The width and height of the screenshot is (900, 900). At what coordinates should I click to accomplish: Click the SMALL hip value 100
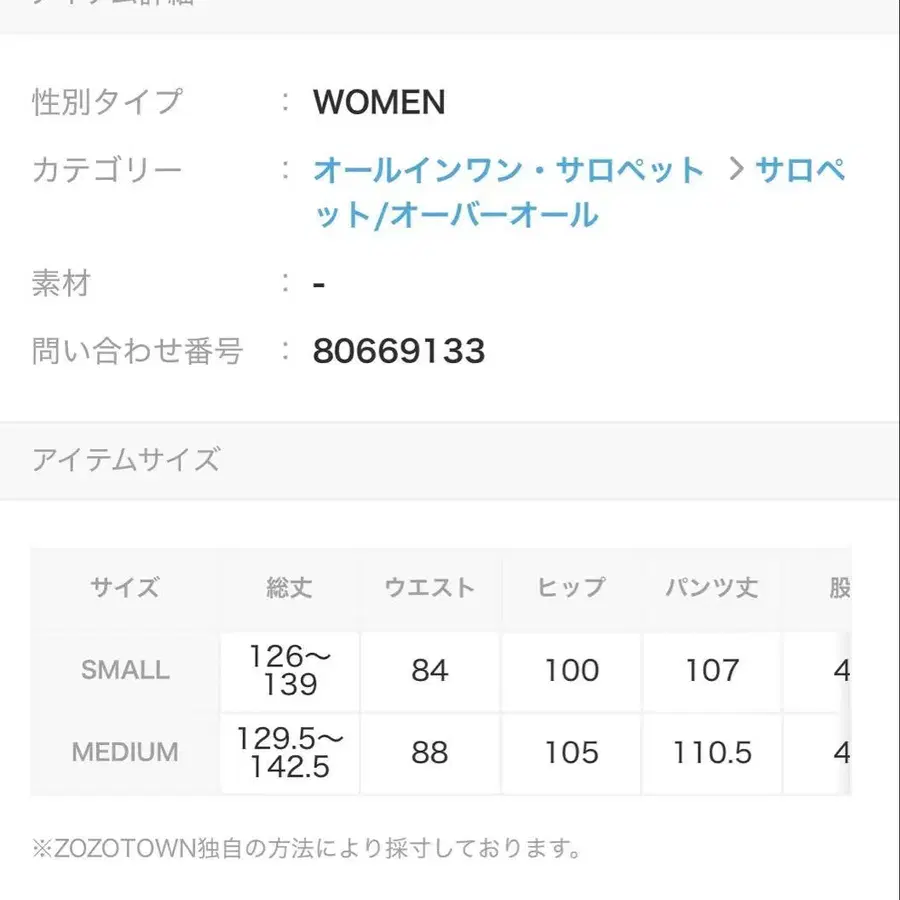571,670
